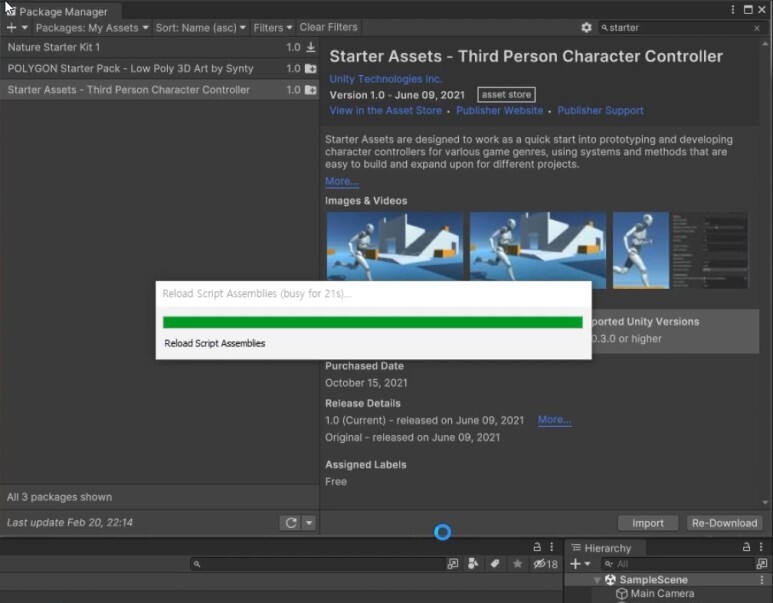Click the search by label tag icon
The width and height of the screenshot is (773, 603).
coord(494,563)
